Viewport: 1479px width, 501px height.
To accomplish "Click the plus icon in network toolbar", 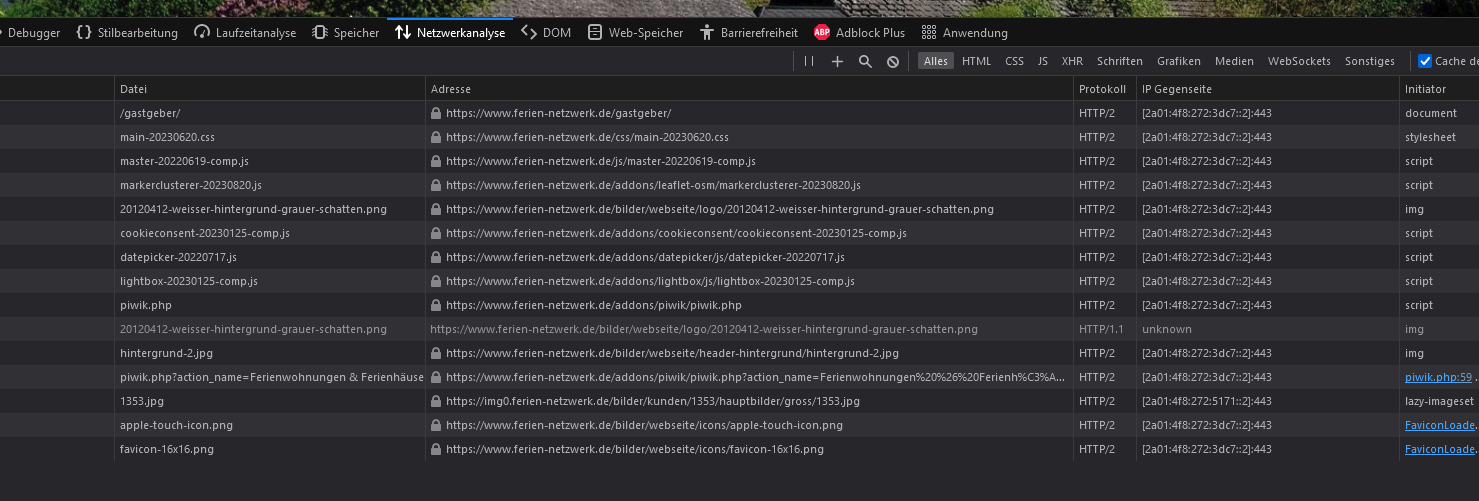I will [x=838, y=61].
